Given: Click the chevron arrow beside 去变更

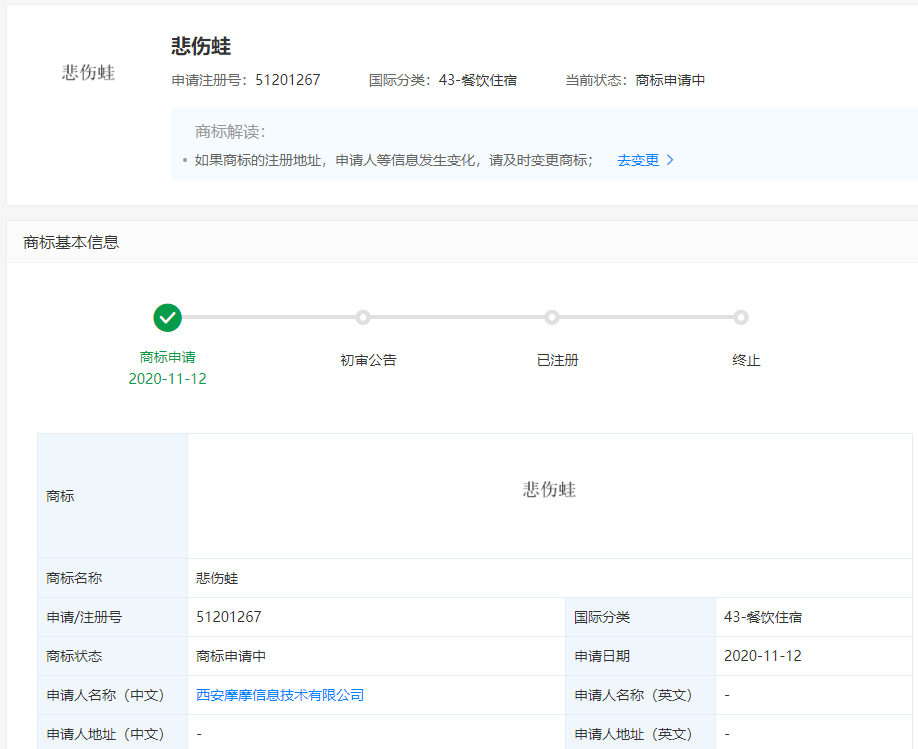Looking at the screenshot, I should (671, 160).
